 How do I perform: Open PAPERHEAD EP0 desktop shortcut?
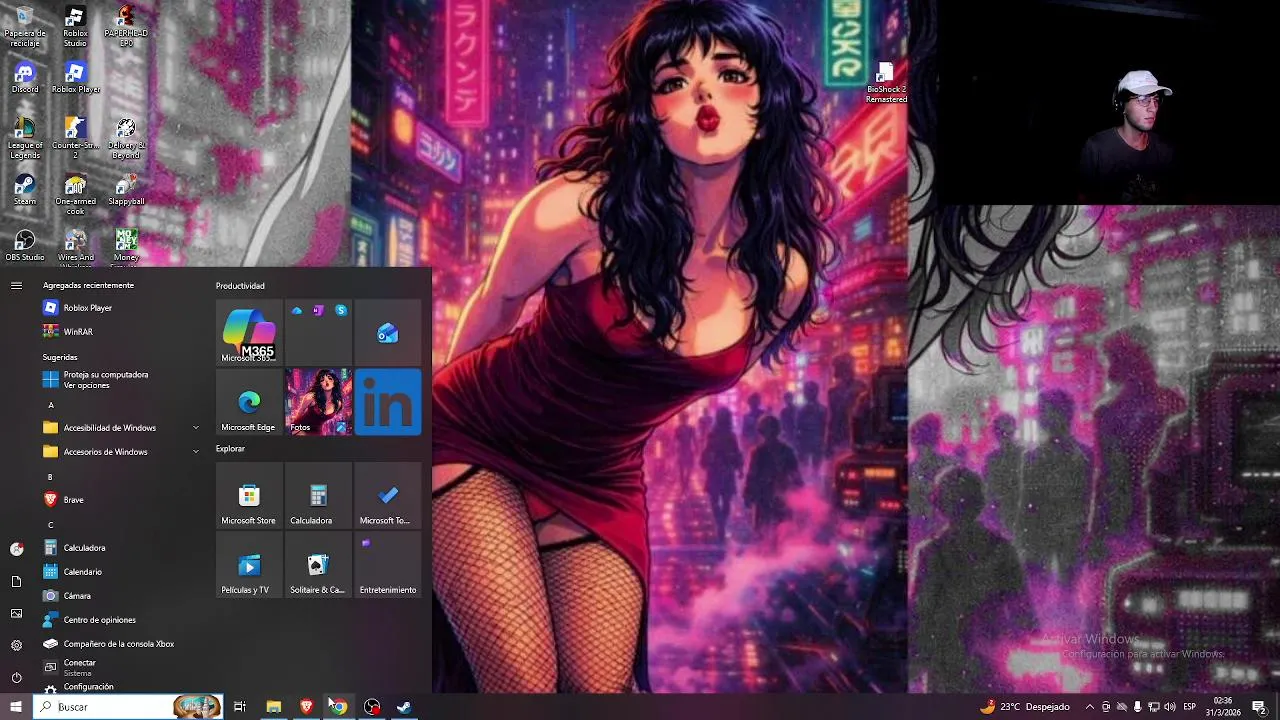point(125,27)
